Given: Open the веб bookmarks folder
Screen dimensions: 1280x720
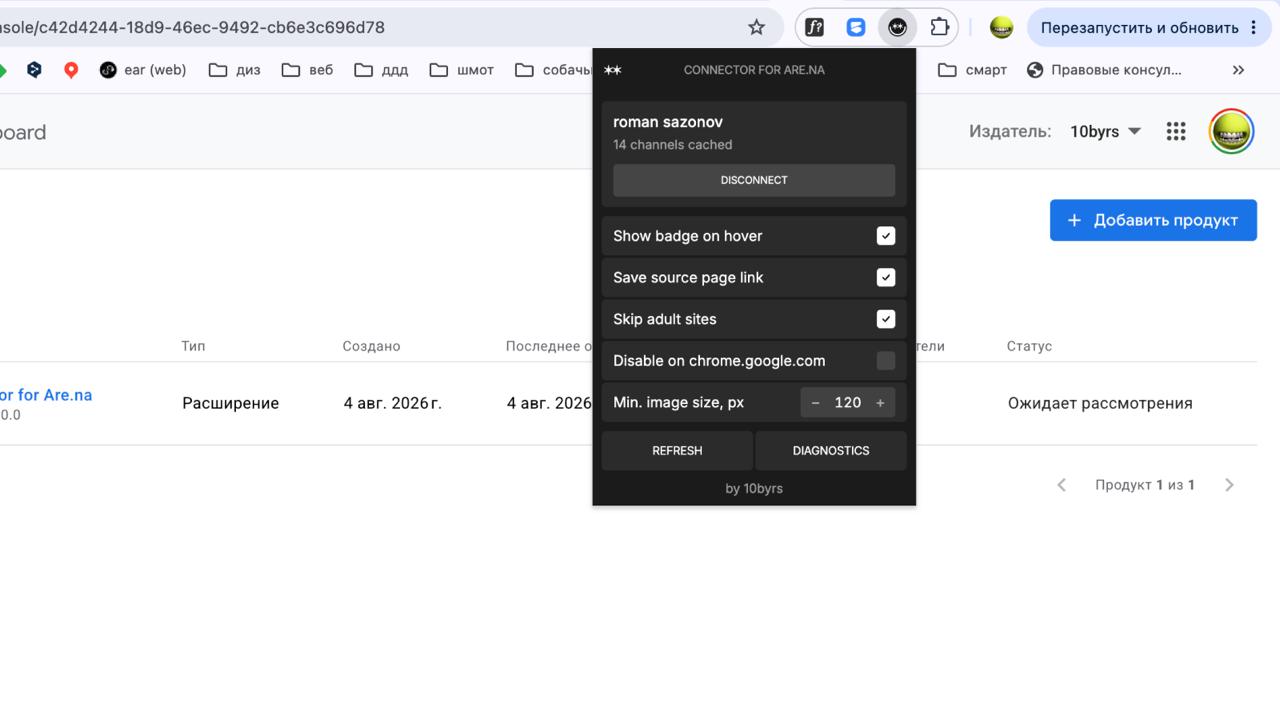Looking at the screenshot, I should tap(308, 70).
